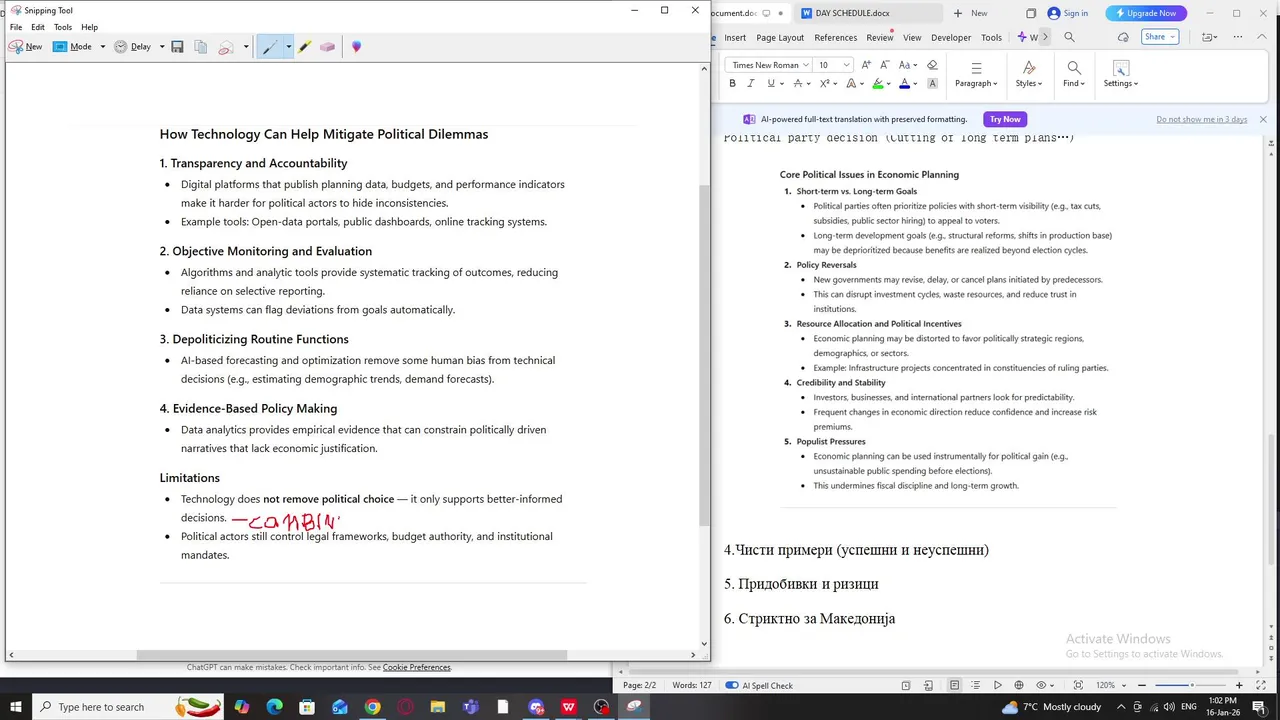Open the Insert ribbon tab
This screenshot has width=1280, height=720.
point(735,37)
